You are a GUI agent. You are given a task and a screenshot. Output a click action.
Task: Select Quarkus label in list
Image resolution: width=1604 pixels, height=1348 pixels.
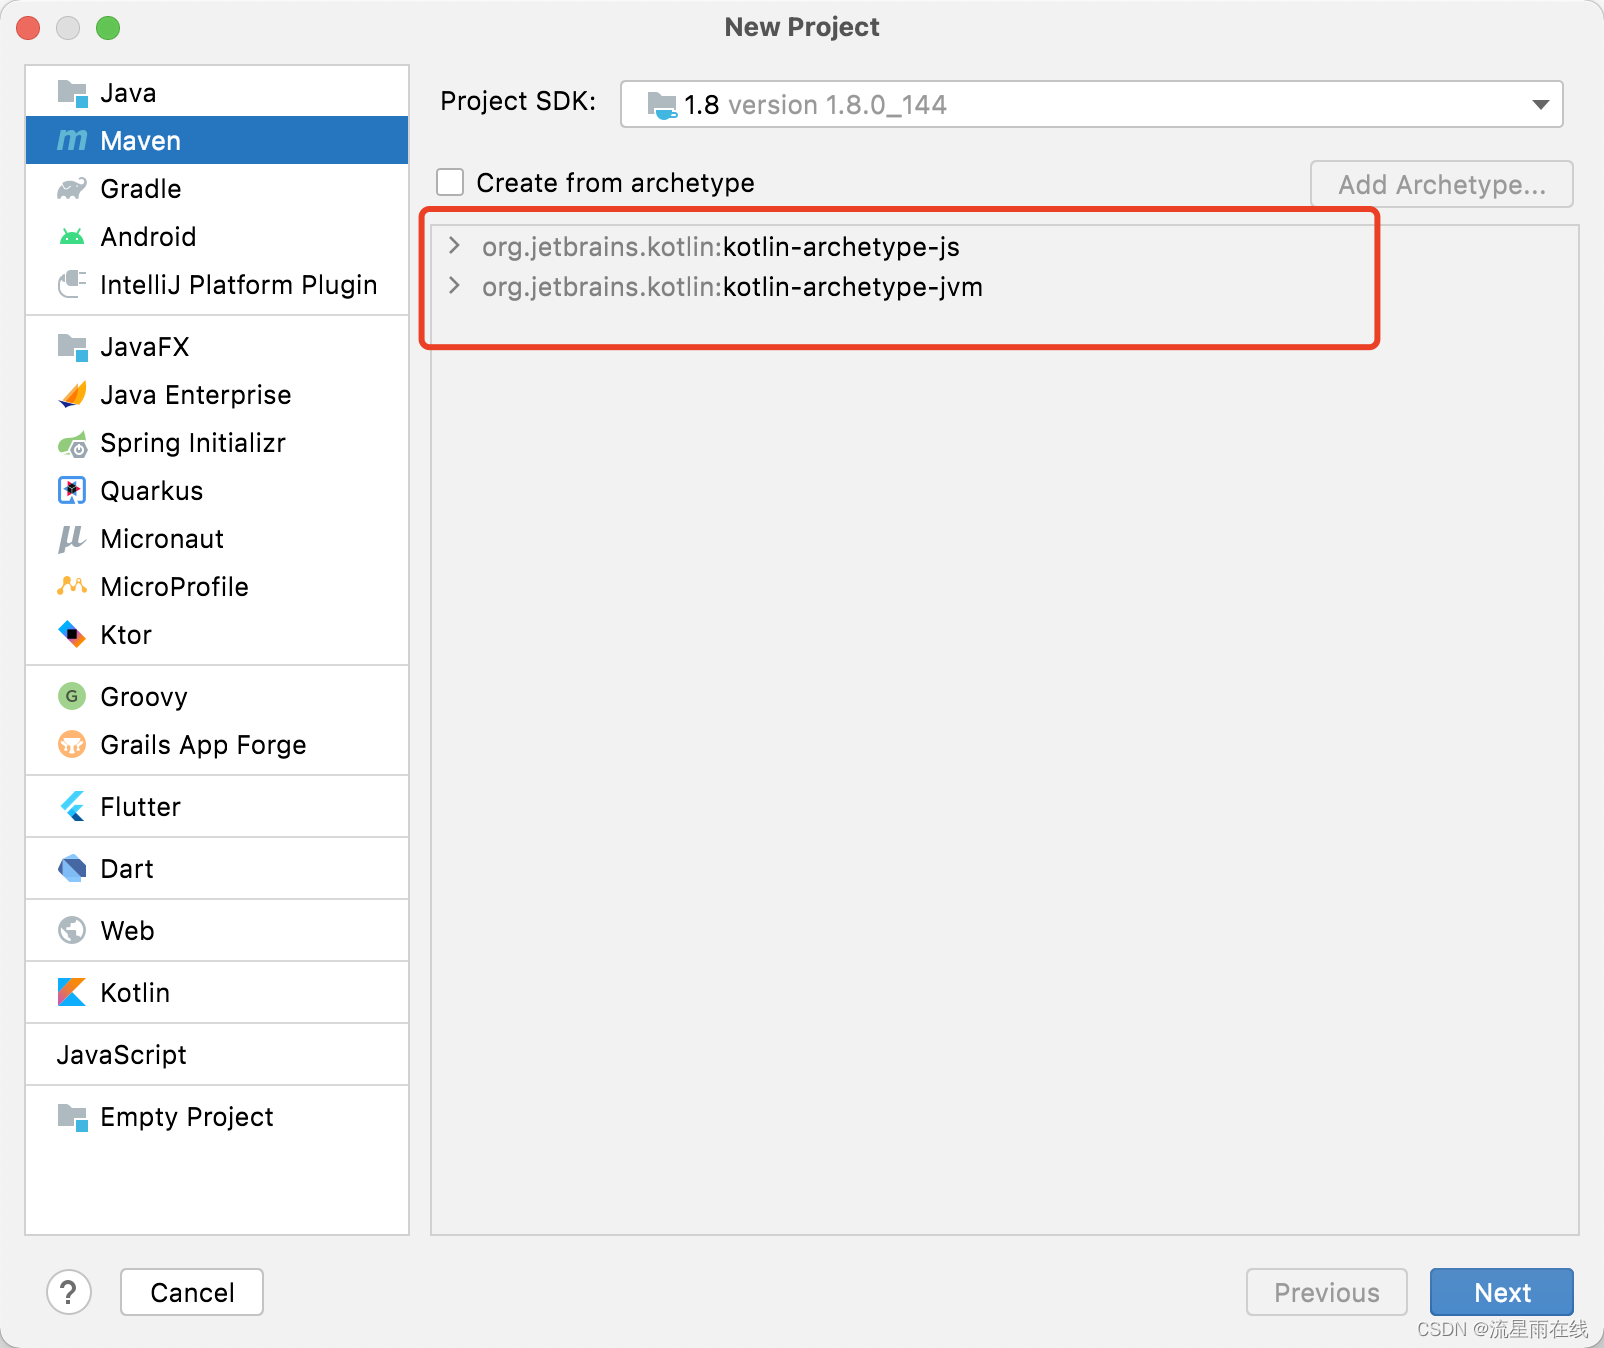coord(152,491)
